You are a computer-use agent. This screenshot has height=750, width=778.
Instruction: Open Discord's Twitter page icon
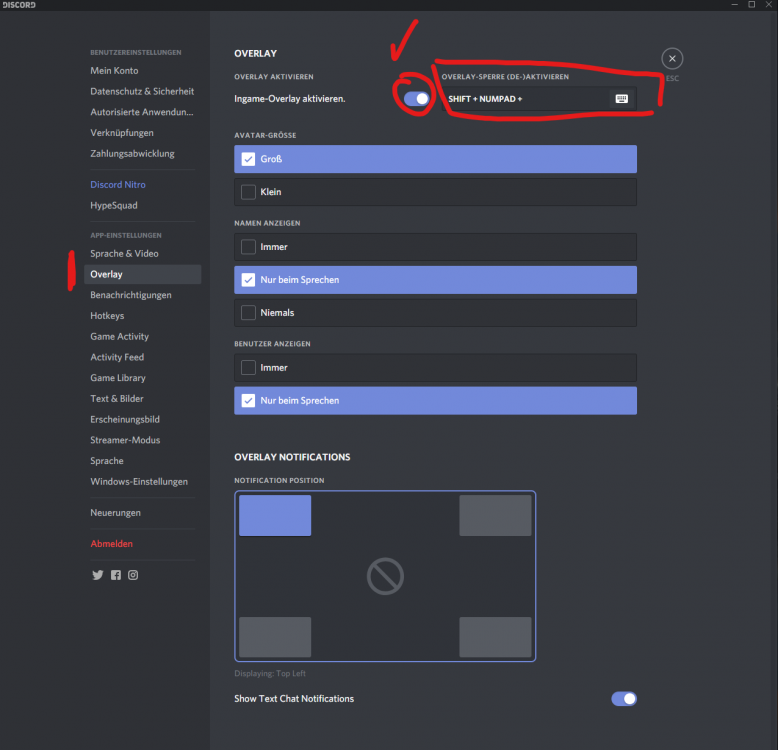click(98, 575)
